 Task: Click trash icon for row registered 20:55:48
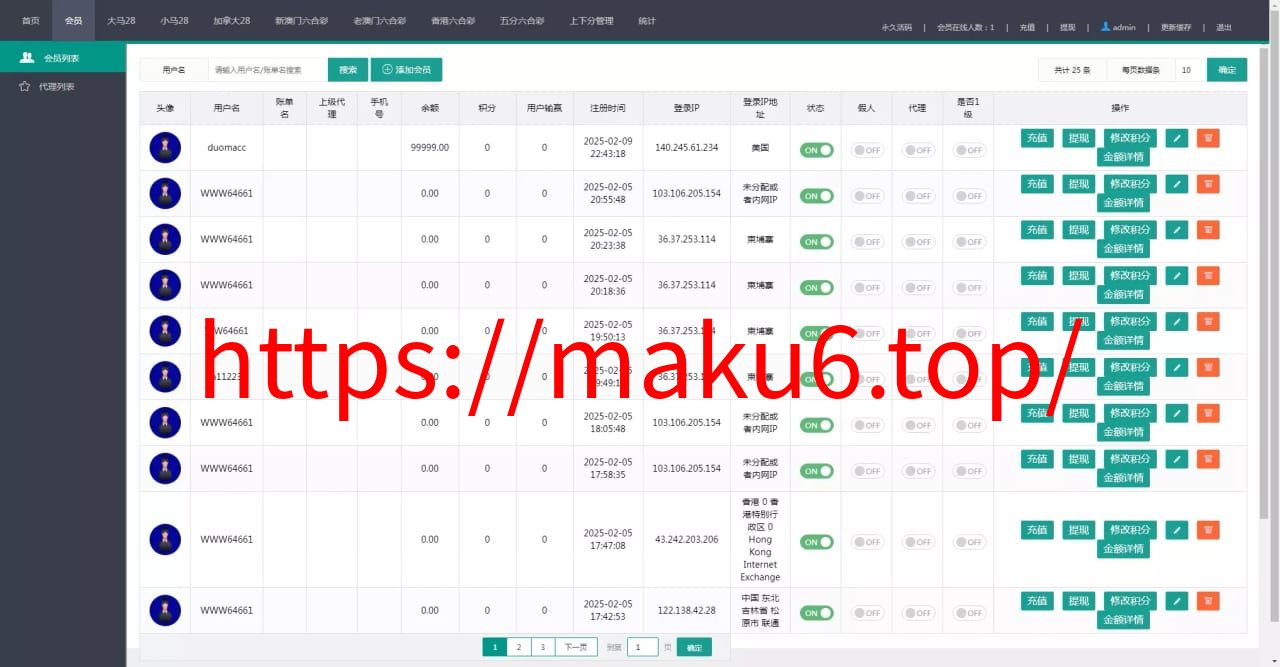coord(1208,184)
